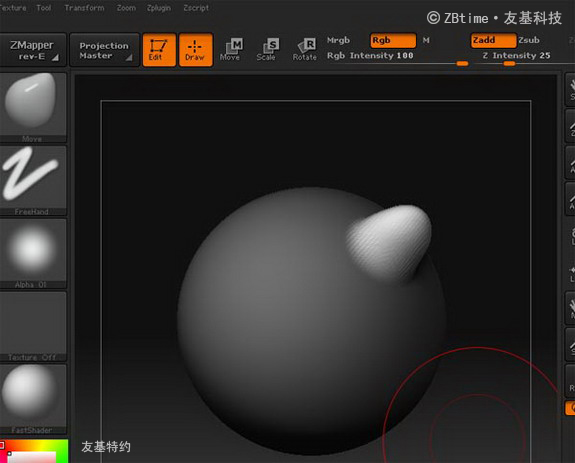Viewport: 575px width, 463px height.
Task: Open the Tool menu
Action: pos(44,8)
